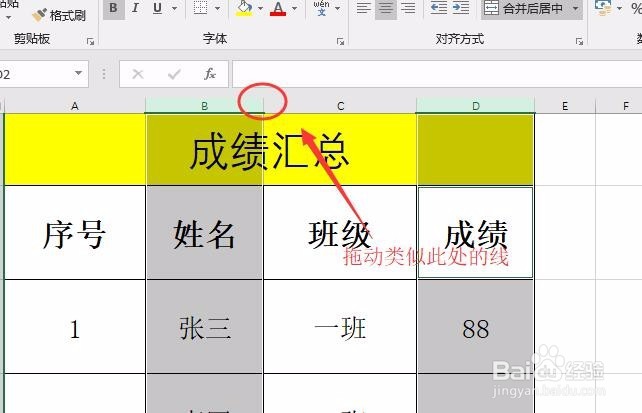Select column A header
The width and height of the screenshot is (642, 413).
75,106
